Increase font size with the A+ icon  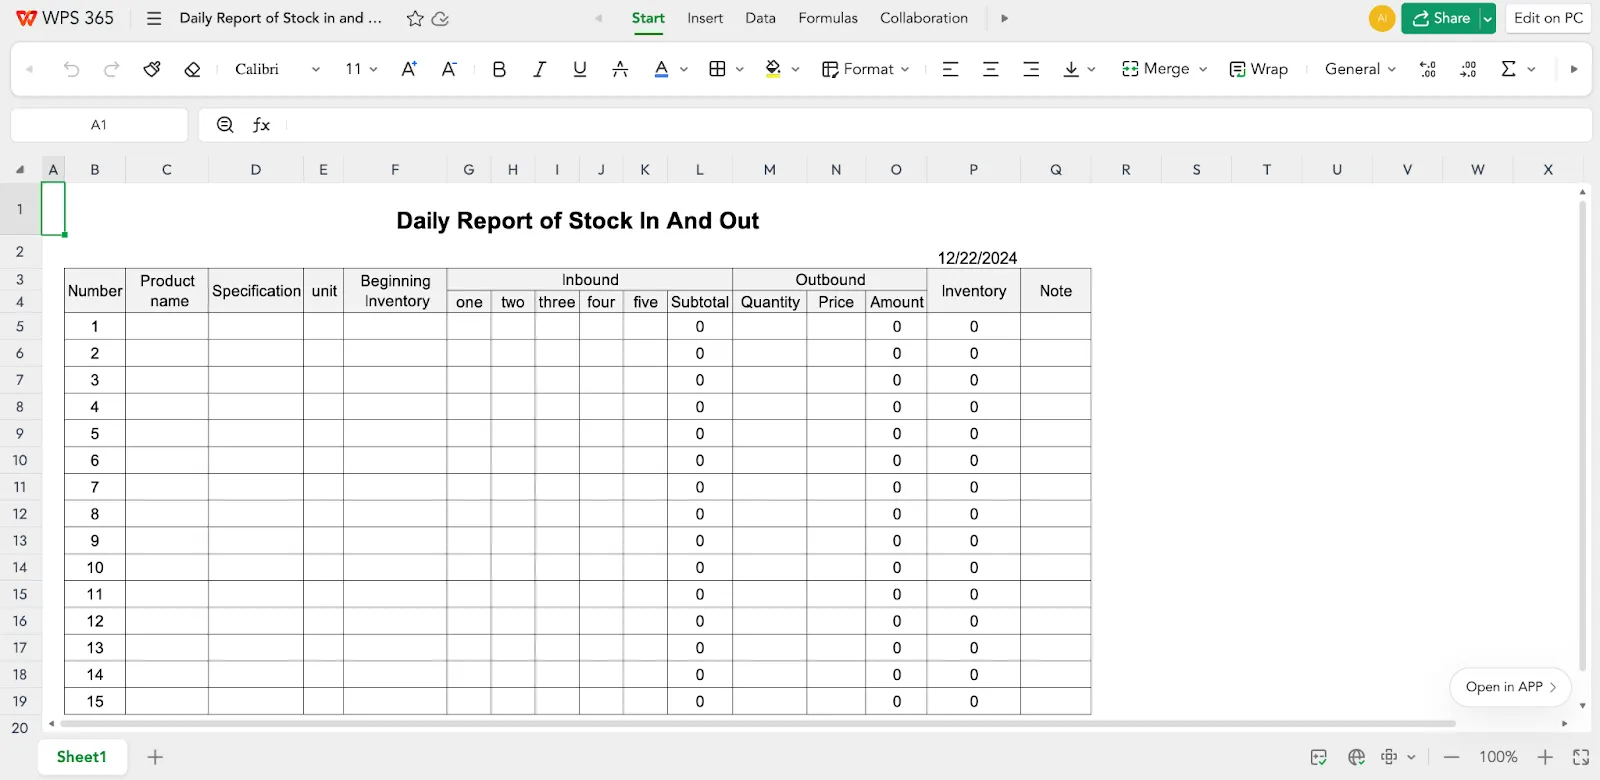[409, 69]
